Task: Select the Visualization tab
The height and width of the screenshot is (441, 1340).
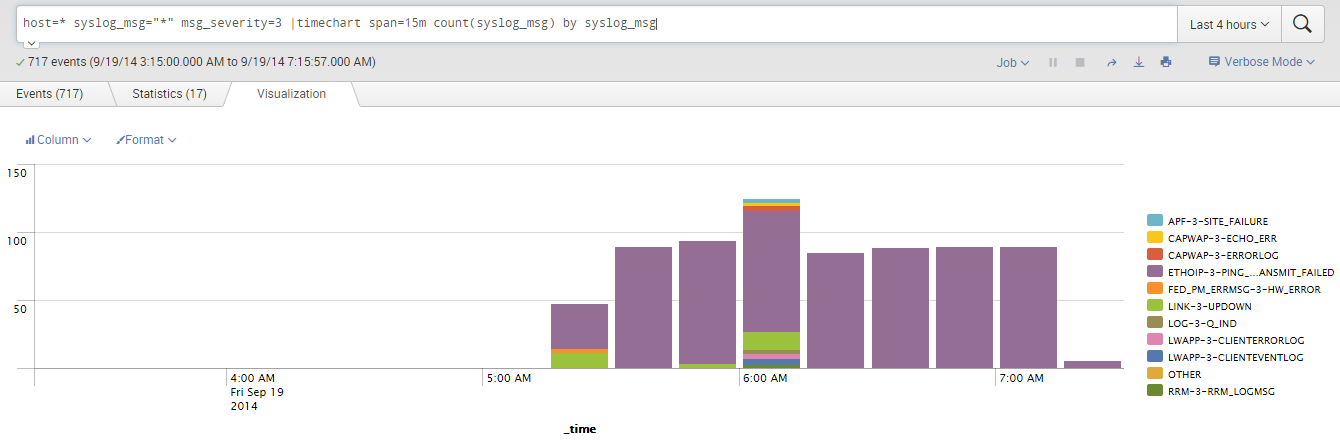Action: click(x=291, y=94)
